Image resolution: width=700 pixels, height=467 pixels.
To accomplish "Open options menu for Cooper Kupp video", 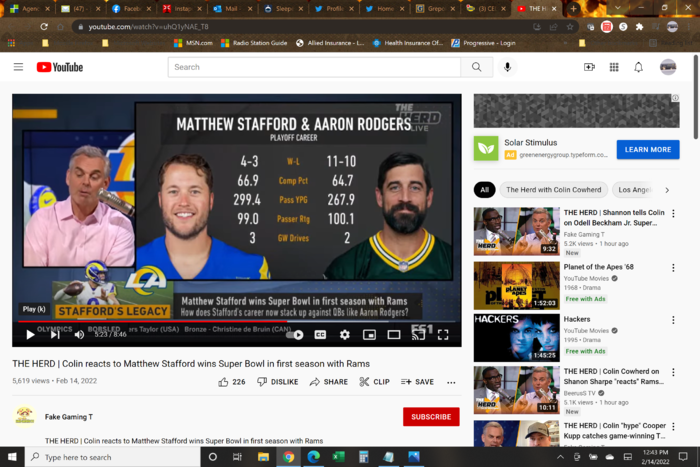I will coord(673,426).
